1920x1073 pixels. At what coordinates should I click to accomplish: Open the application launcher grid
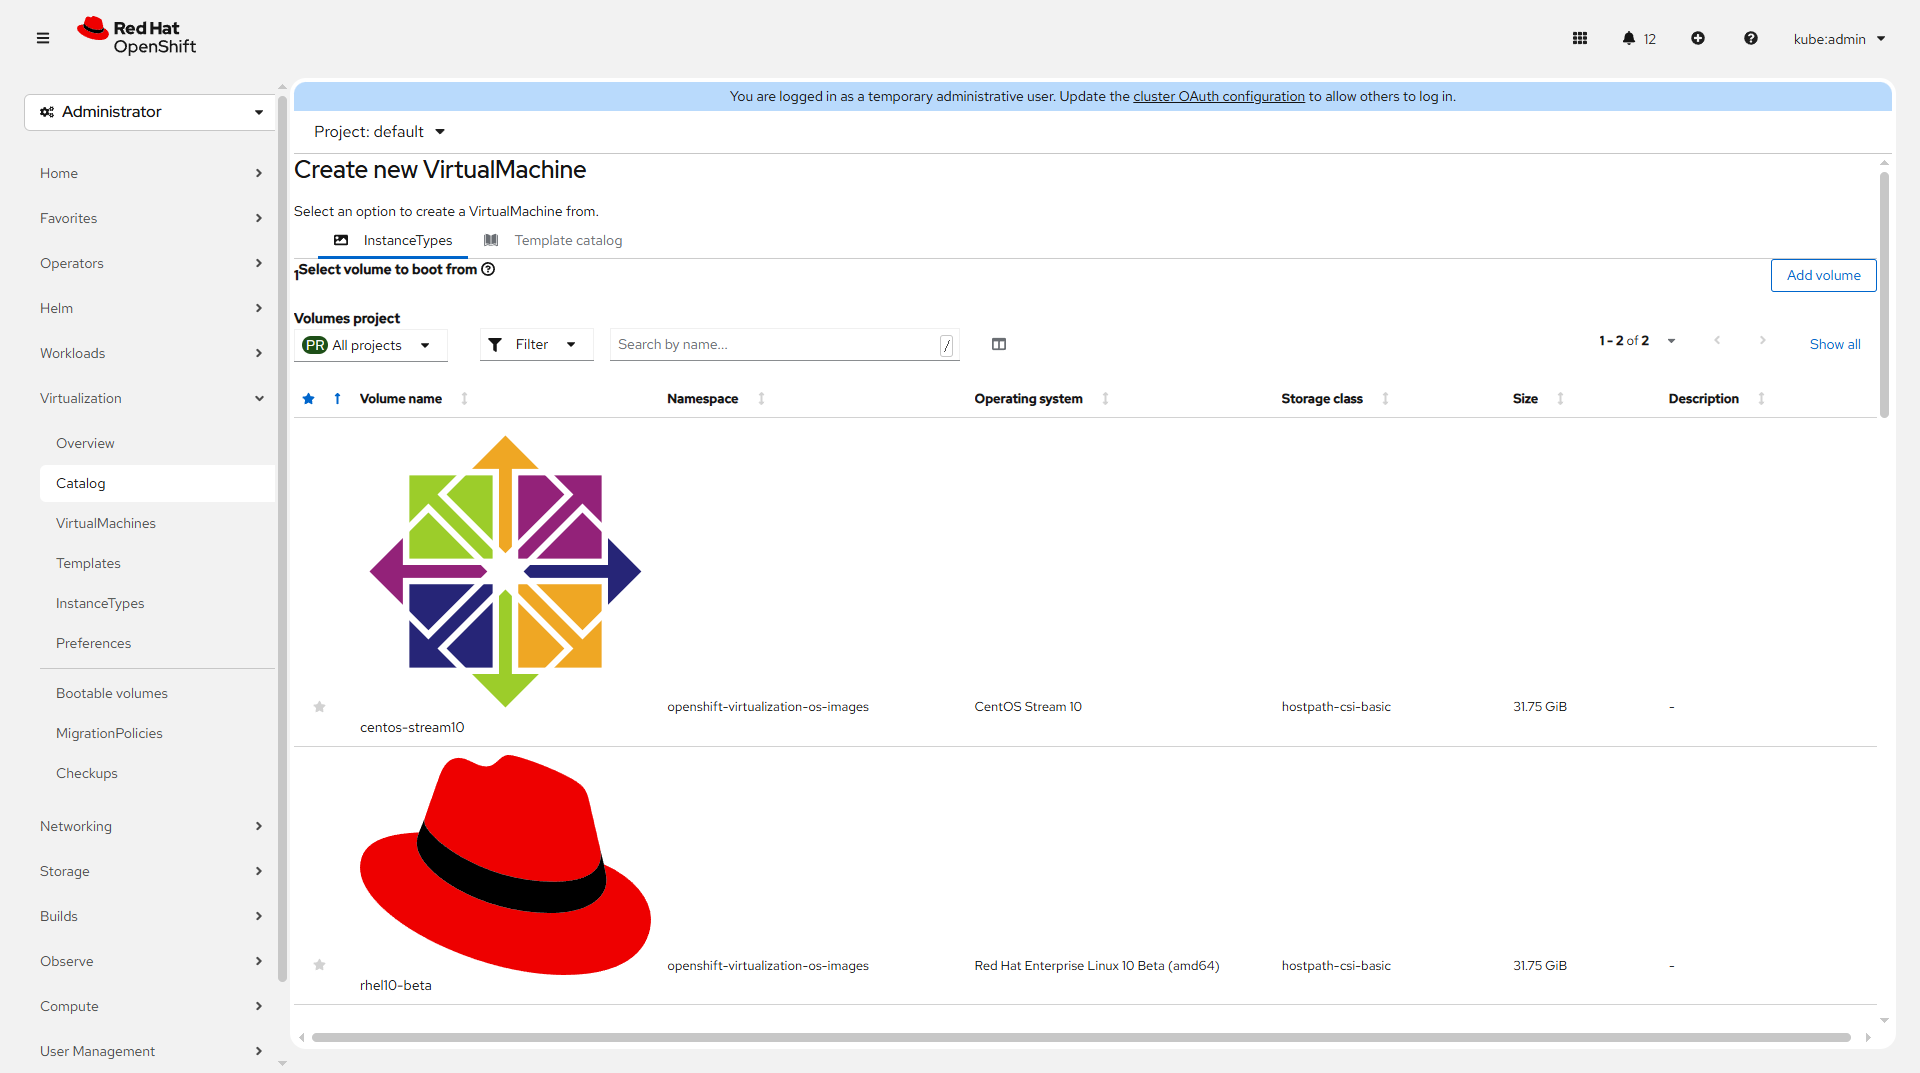click(x=1580, y=38)
